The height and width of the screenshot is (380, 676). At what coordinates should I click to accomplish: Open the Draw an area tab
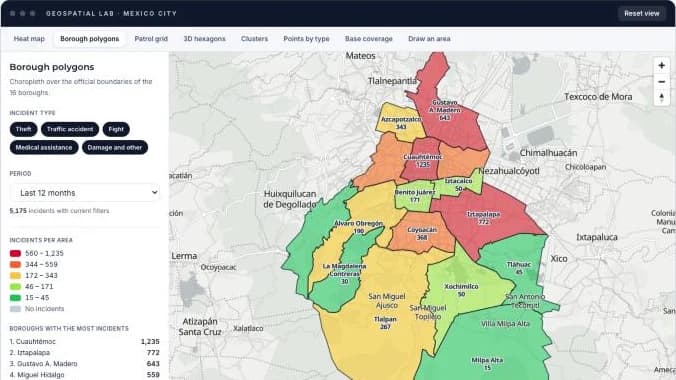pyautogui.click(x=429, y=39)
